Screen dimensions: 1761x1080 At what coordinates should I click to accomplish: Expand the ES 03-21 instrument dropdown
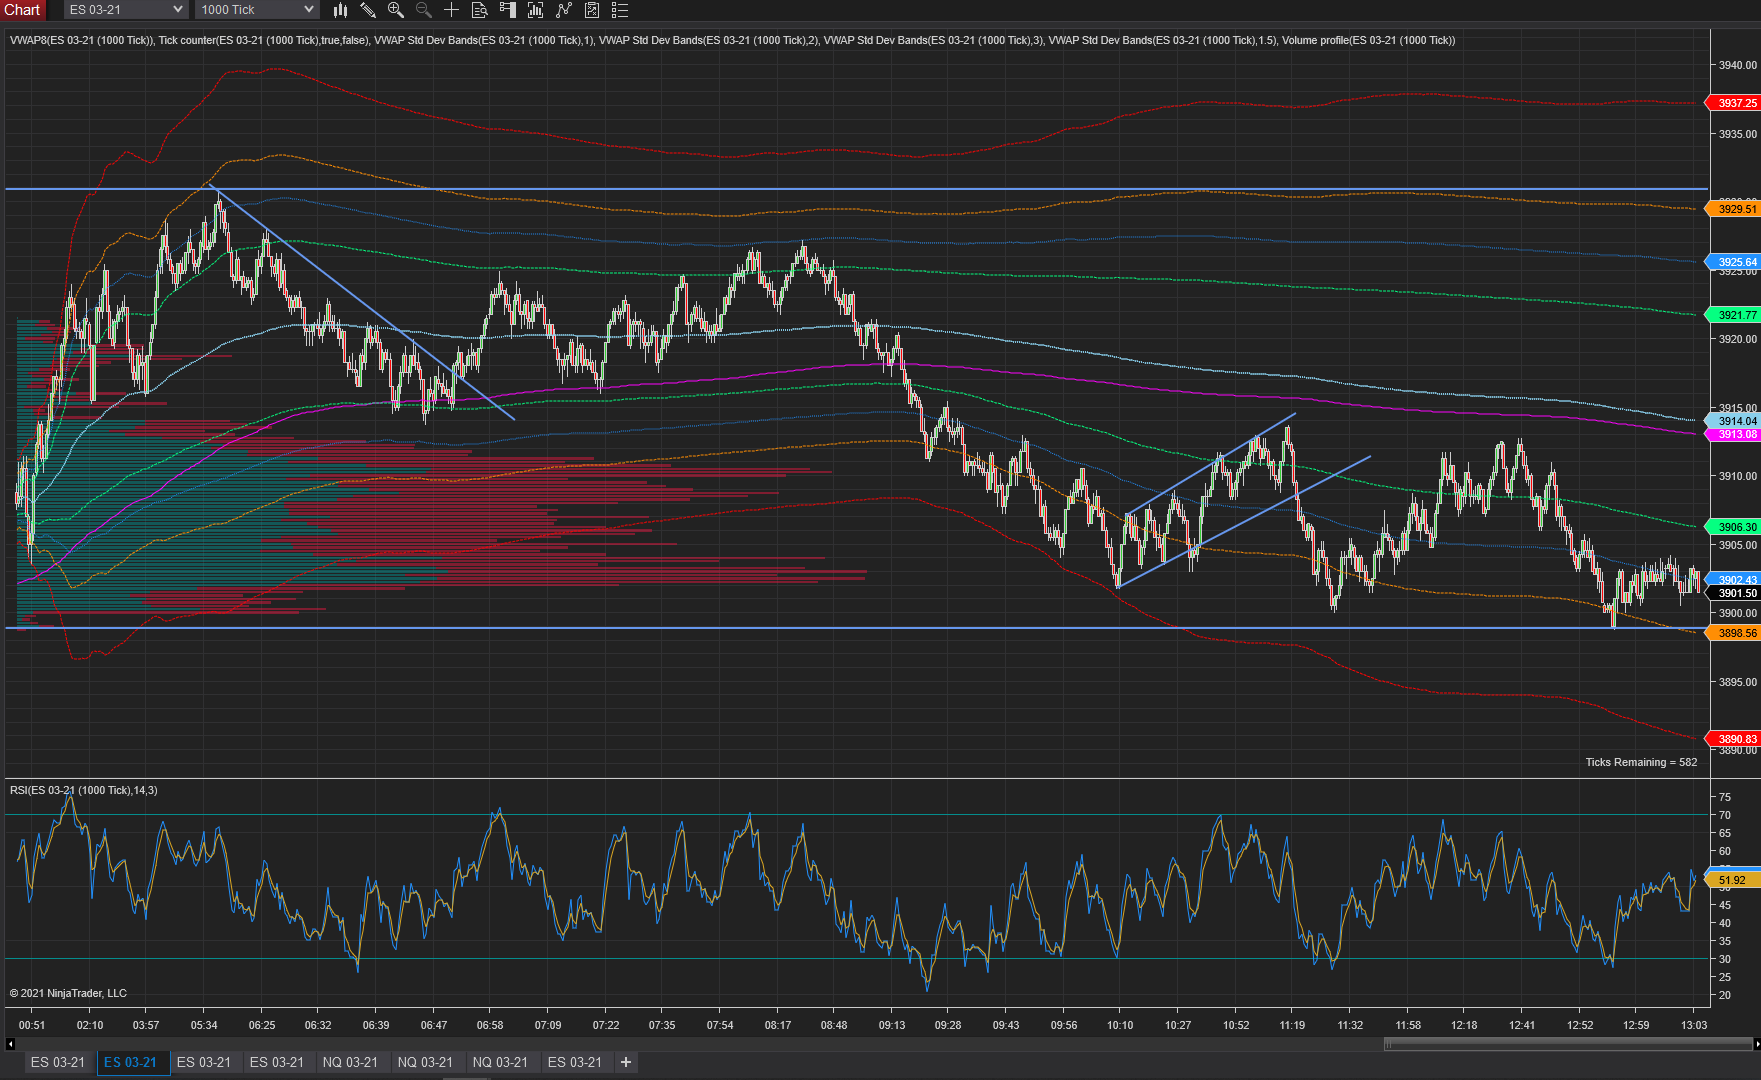126,10
